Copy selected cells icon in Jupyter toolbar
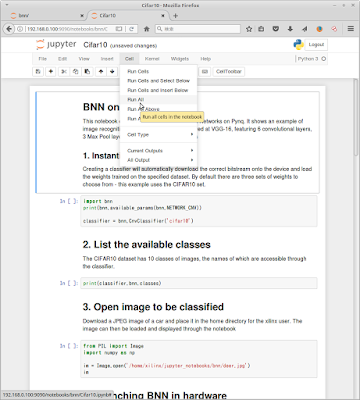 (76, 72)
